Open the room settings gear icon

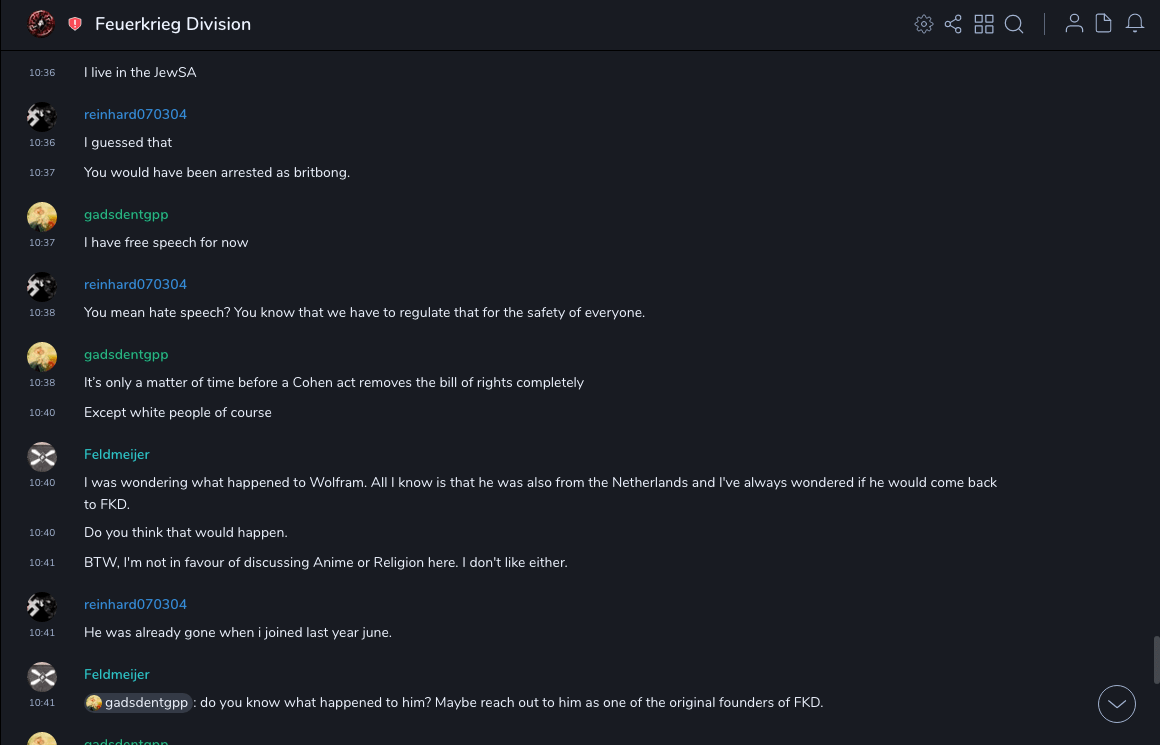coord(924,24)
